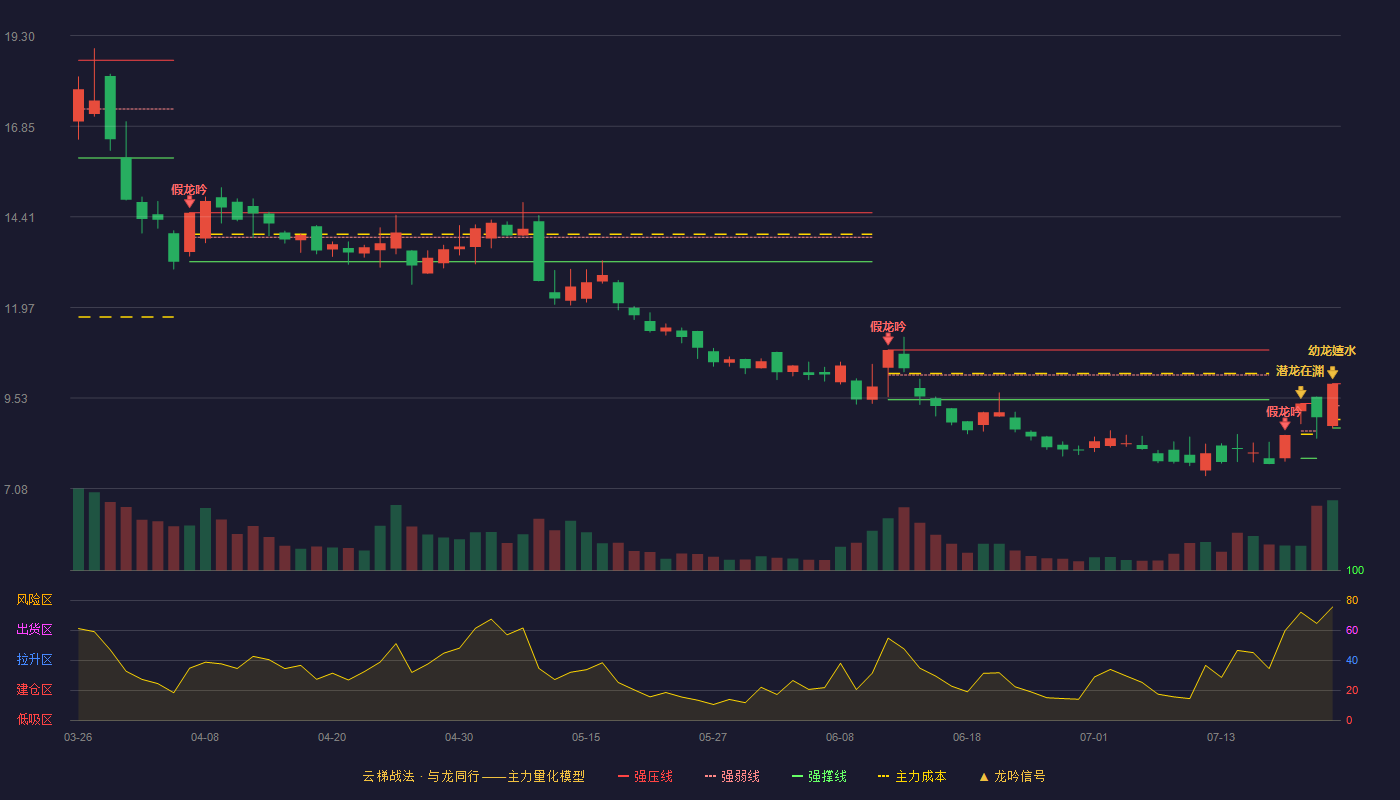The image size is (1400, 800).
Task: Click the 60 indicator axis value
Action: point(1352,630)
